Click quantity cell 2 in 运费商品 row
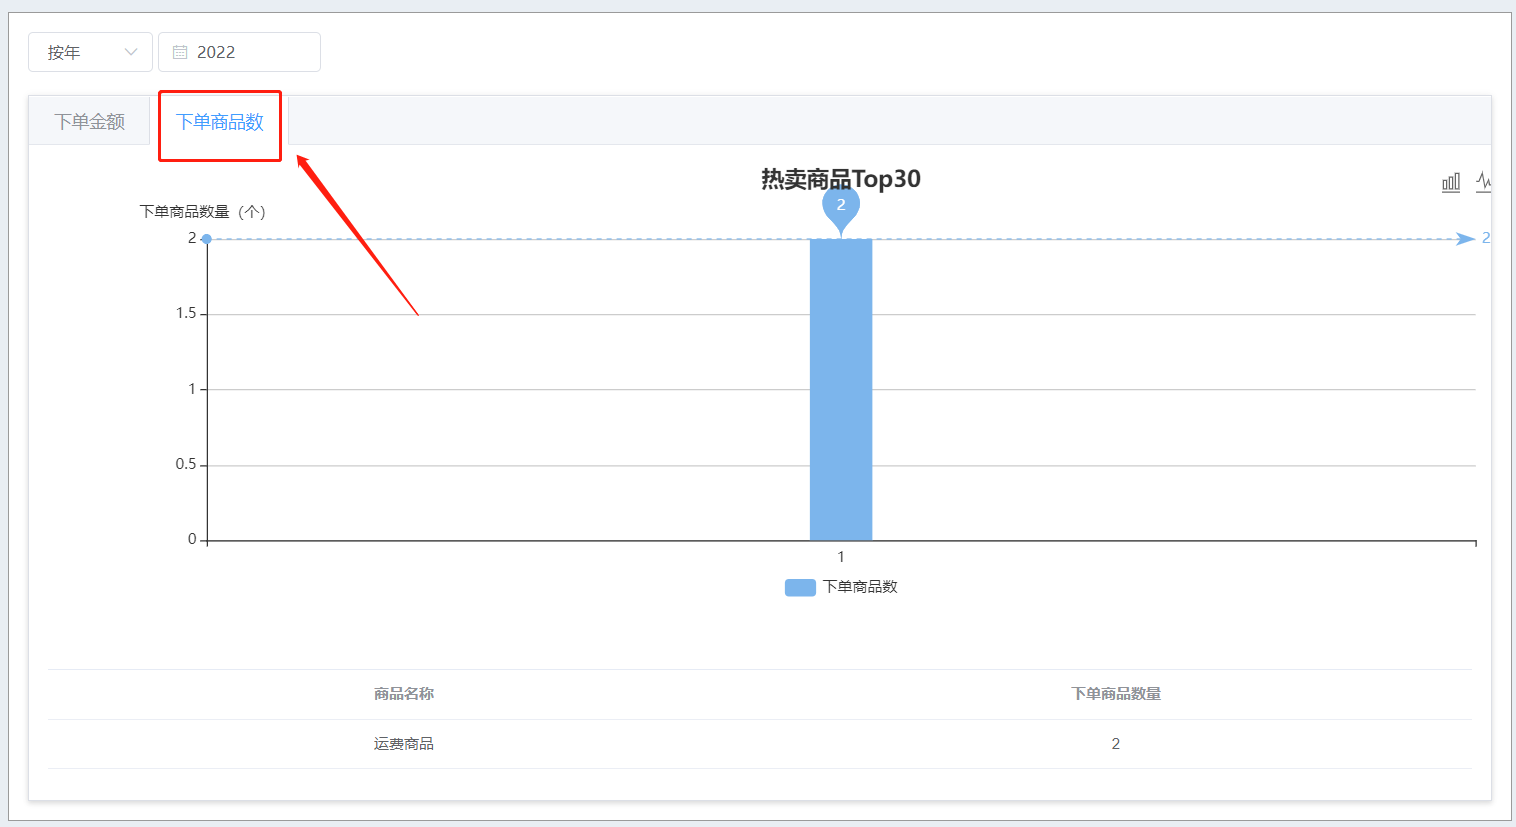Image resolution: width=1516 pixels, height=827 pixels. pyautogui.click(x=1116, y=744)
